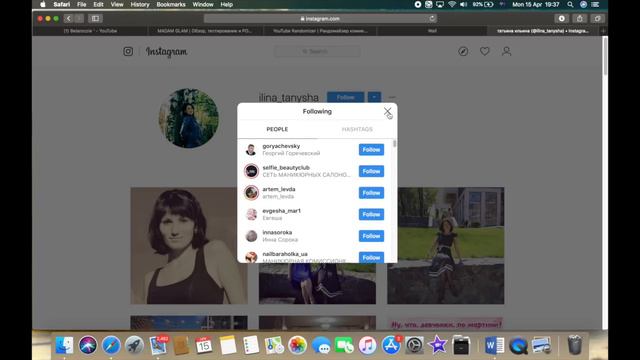Open Spotlight search in menu bar
The height and width of the screenshot is (360, 640).
point(570,4)
